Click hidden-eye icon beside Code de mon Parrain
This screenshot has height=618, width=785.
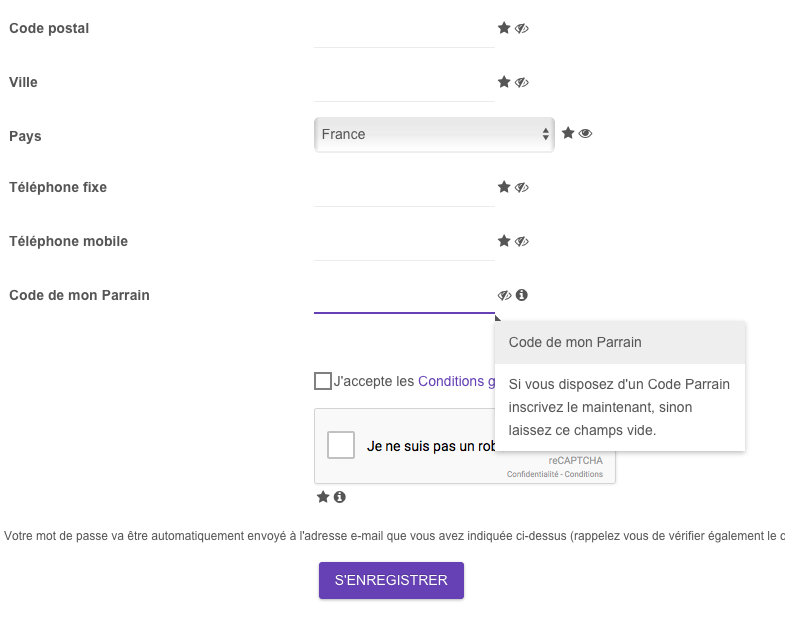point(504,295)
